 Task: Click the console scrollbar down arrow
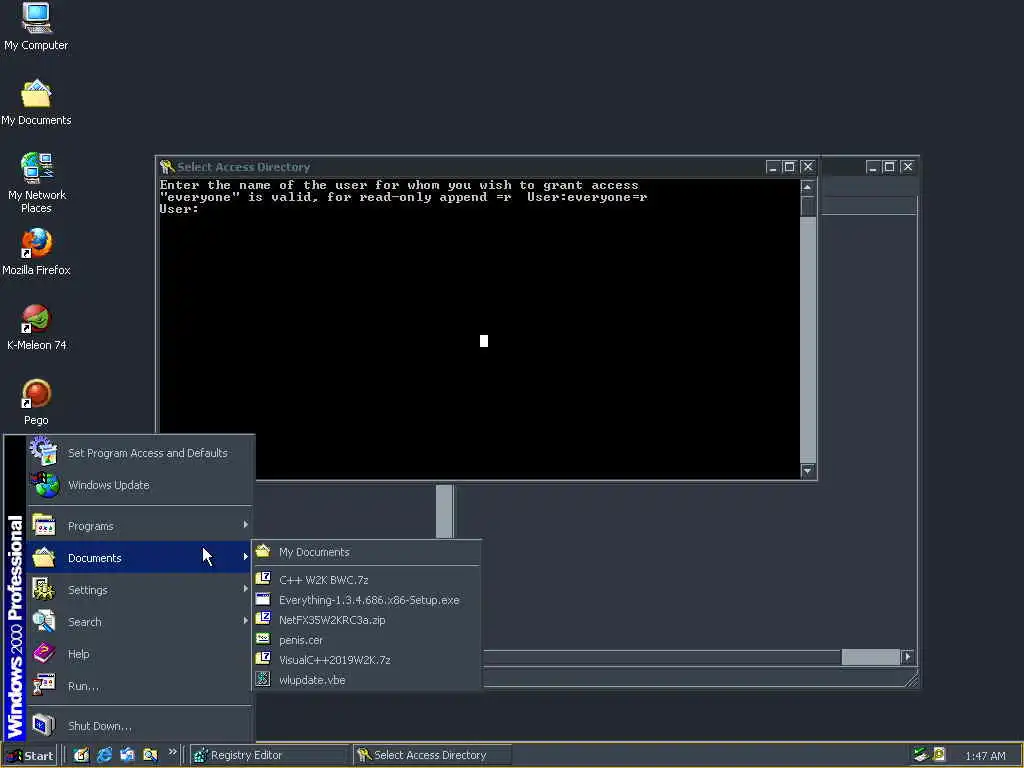[808, 470]
